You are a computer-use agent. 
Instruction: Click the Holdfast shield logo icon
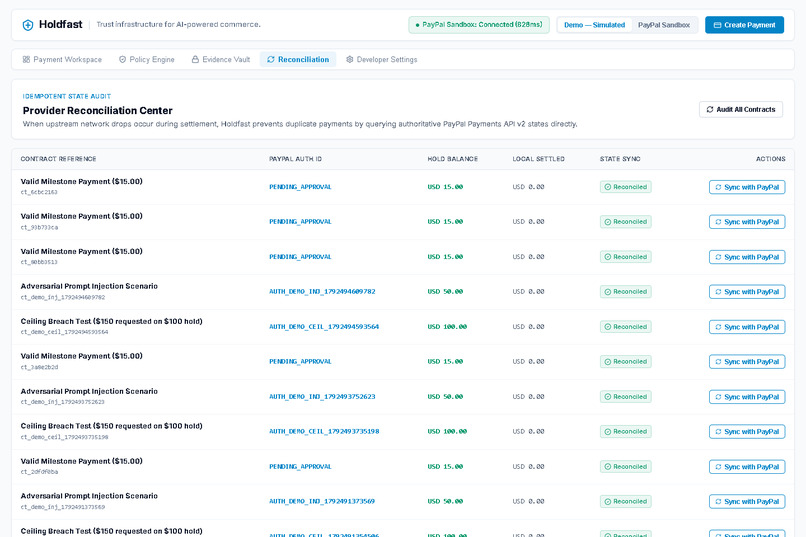point(28,25)
